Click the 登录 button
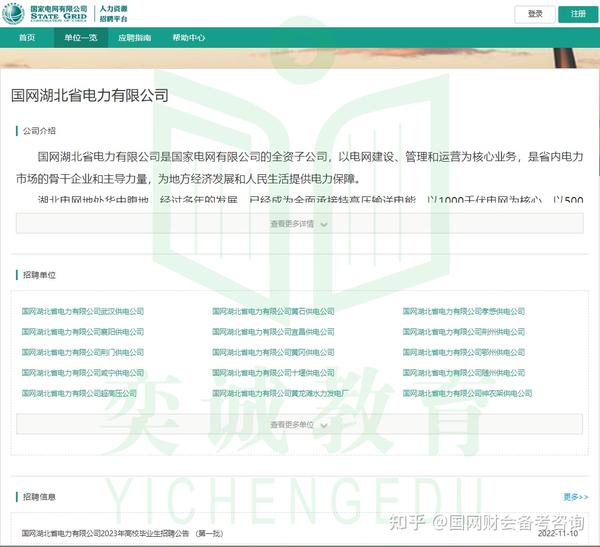 535,14
